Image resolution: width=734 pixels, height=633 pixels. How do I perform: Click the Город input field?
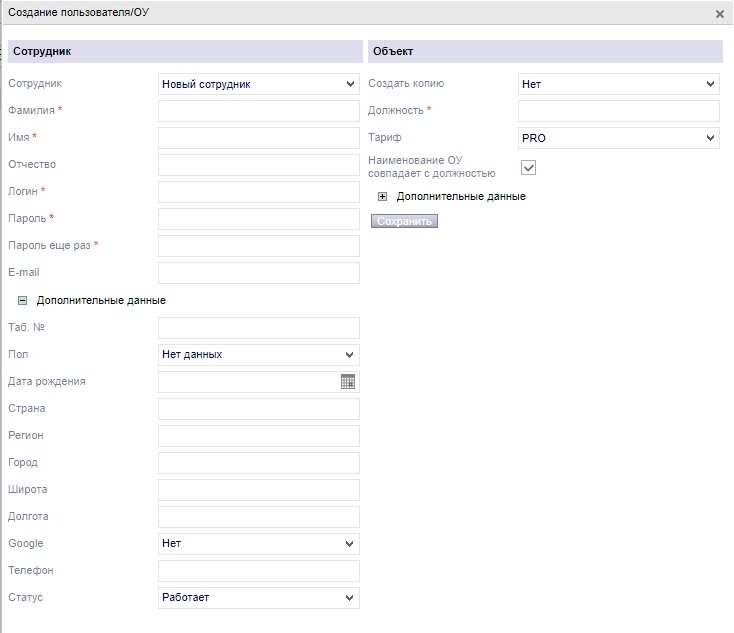pyautogui.click(x=258, y=462)
